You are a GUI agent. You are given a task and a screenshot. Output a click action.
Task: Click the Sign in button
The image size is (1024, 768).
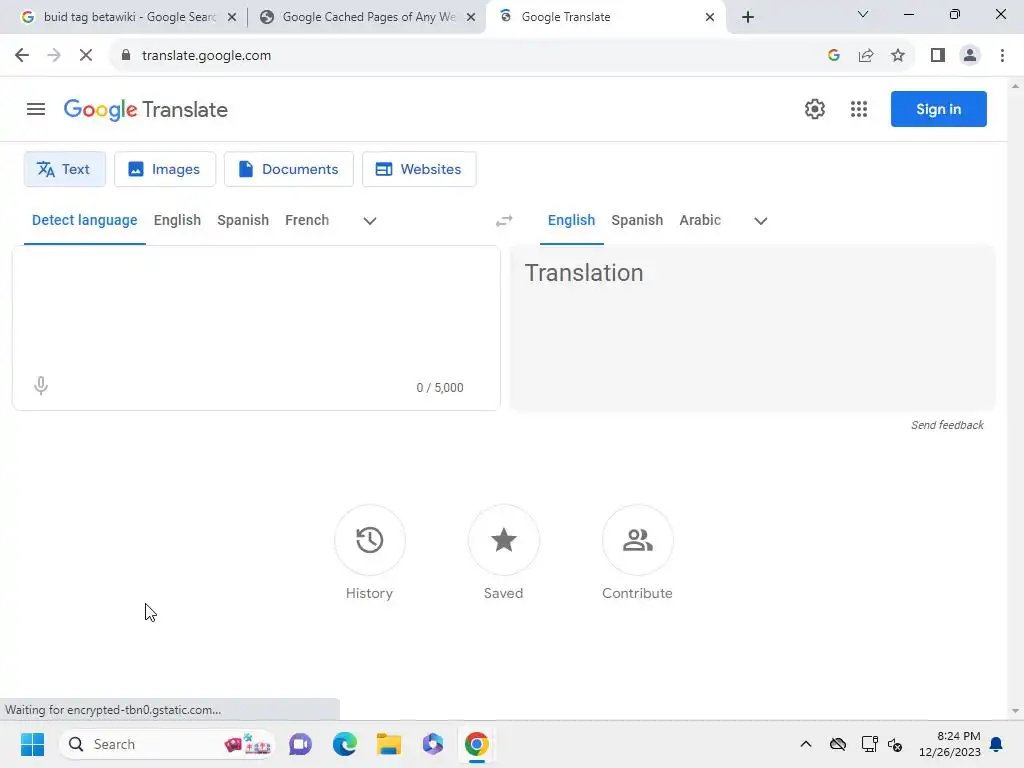click(x=938, y=109)
